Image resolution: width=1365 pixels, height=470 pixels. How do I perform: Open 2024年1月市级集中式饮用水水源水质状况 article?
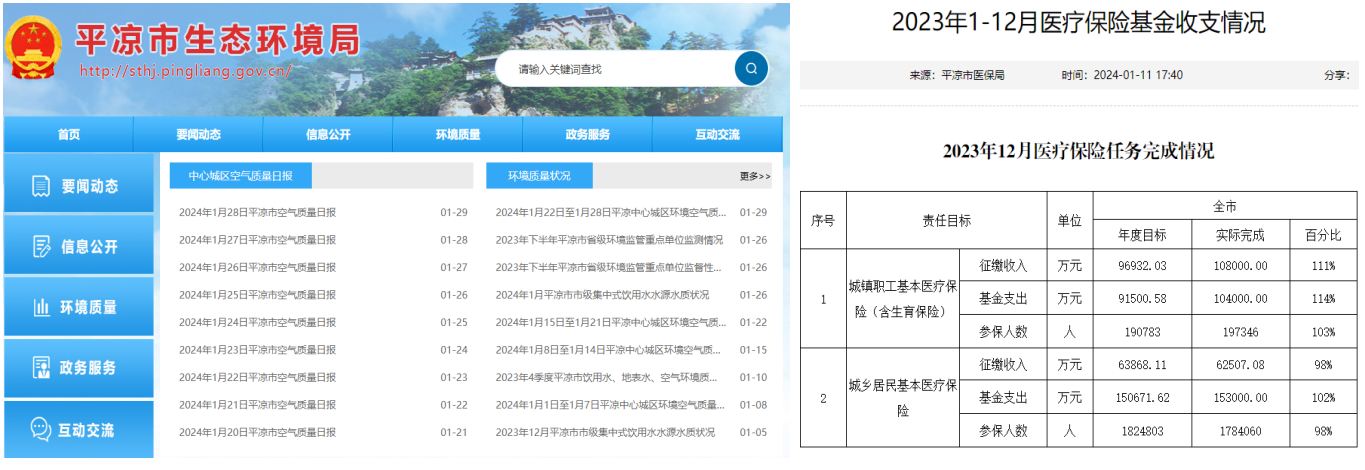click(602, 295)
